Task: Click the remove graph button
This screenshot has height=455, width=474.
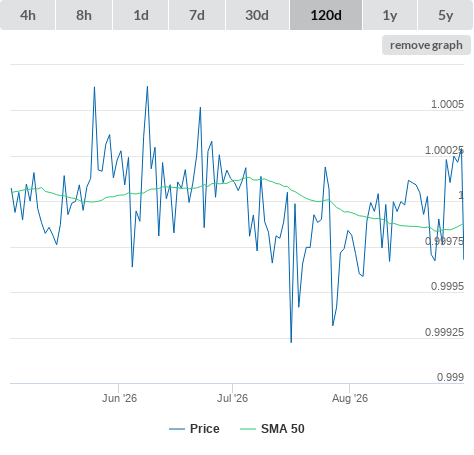Action: point(426,45)
